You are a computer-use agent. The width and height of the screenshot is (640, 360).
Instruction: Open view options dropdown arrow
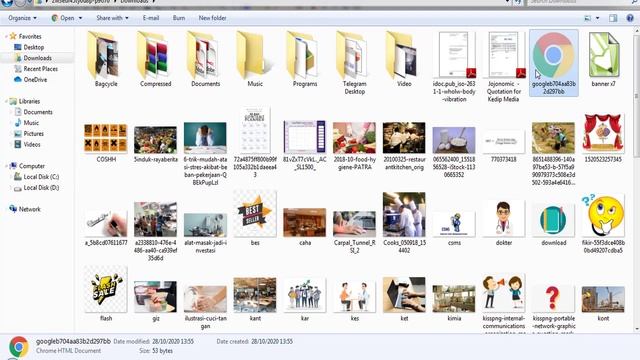coord(598,18)
